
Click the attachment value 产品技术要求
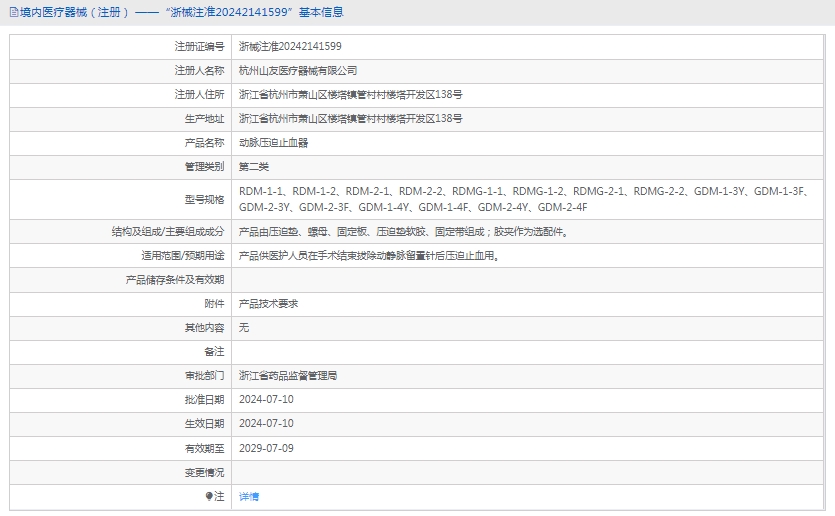pos(268,303)
